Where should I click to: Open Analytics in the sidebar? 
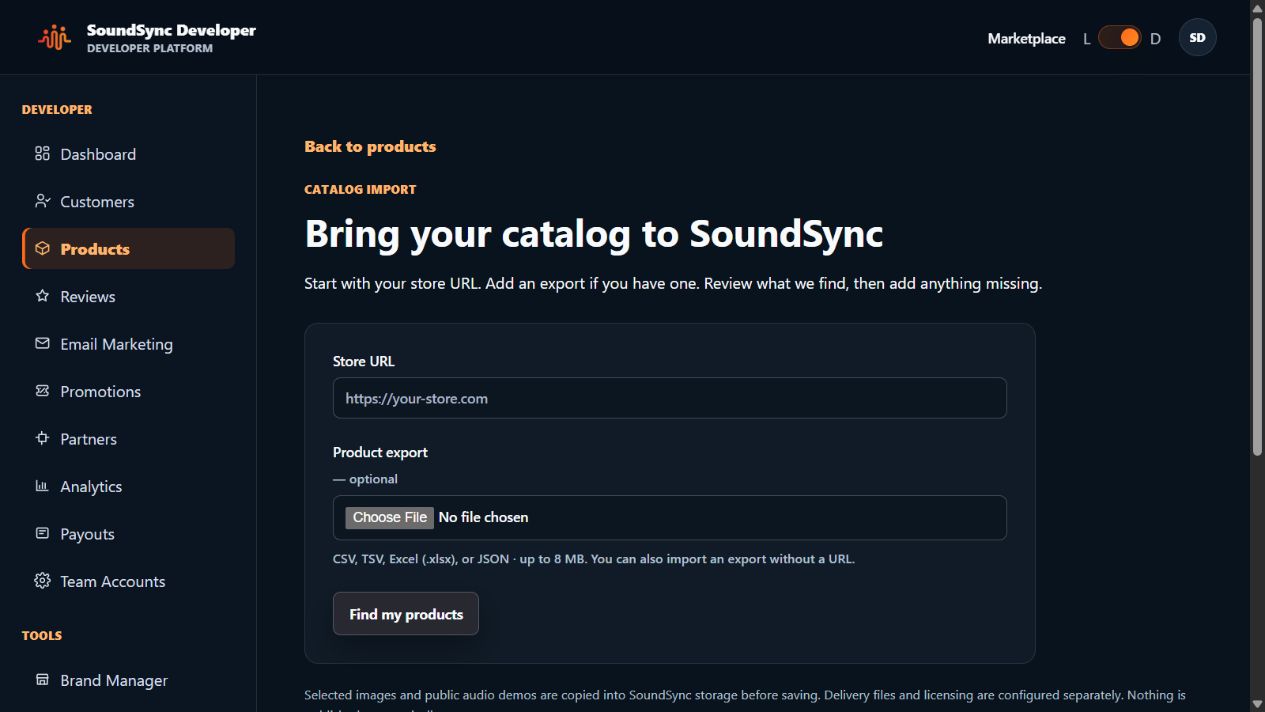tap(128, 486)
